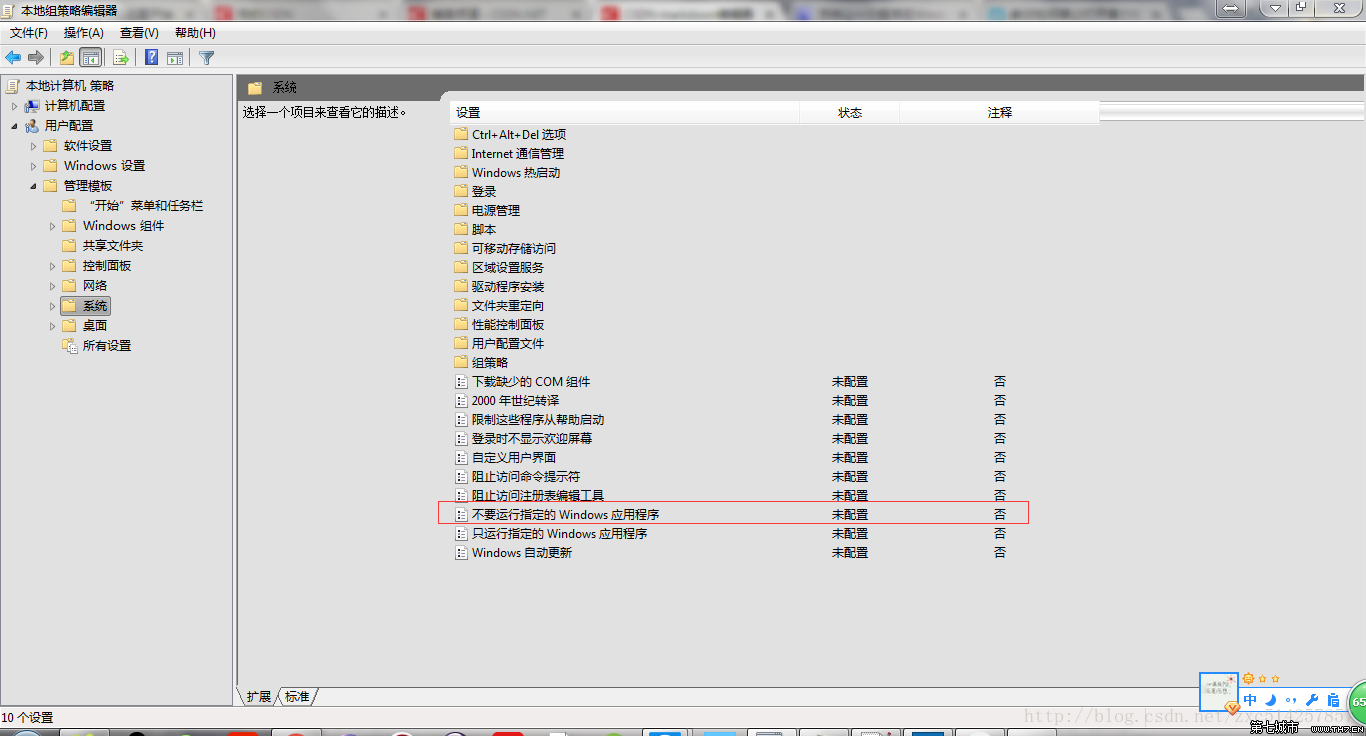Click the Up one level toolbar icon
Viewport: 1366px width, 736px height.
(66, 57)
